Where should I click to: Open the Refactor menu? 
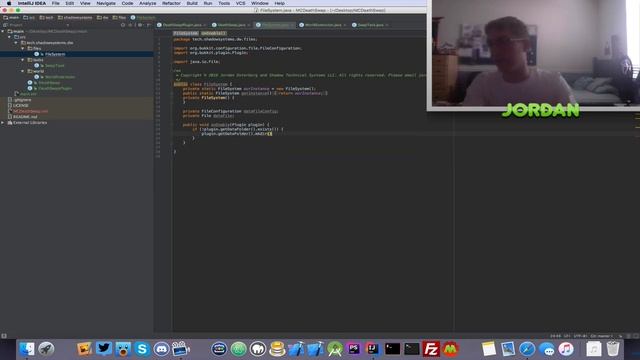pos(171,3)
